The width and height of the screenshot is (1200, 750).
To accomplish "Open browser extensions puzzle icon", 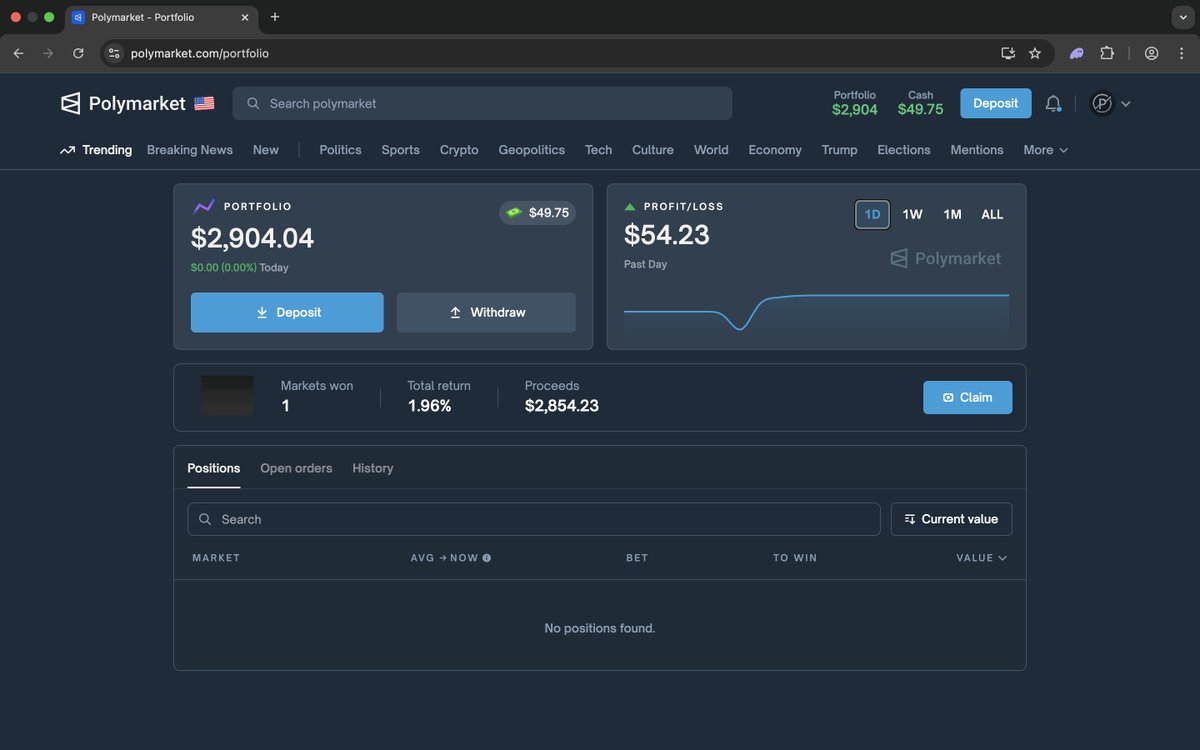I will click(x=1109, y=52).
